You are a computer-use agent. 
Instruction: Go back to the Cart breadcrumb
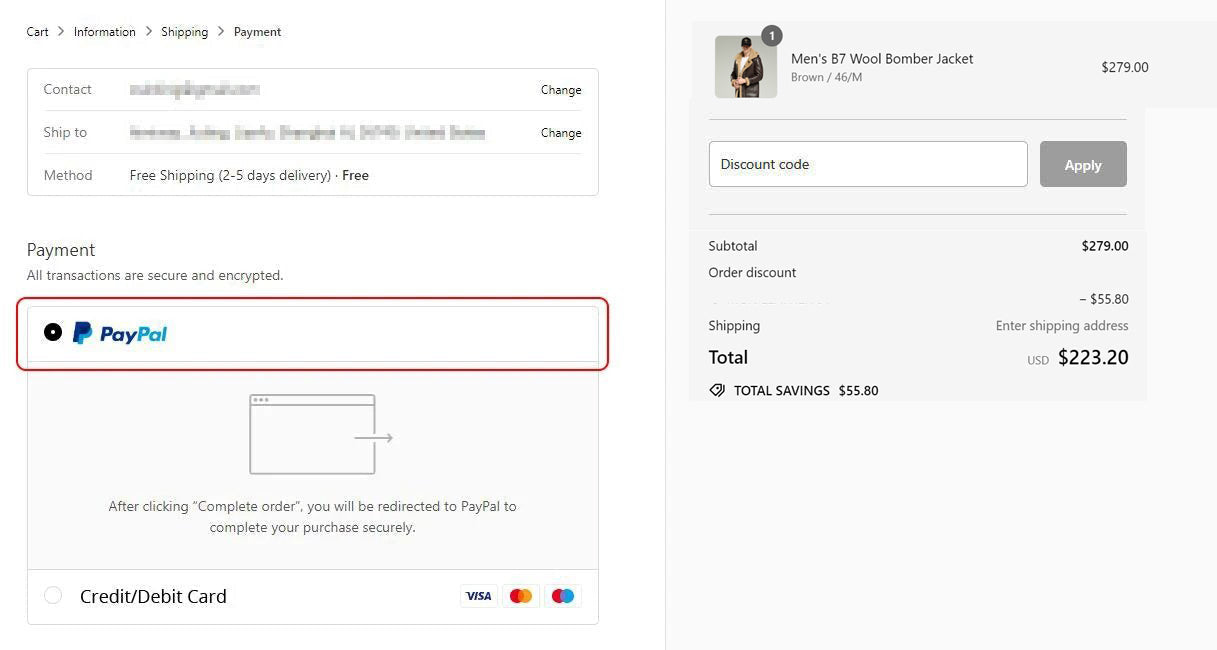click(x=37, y=32)
